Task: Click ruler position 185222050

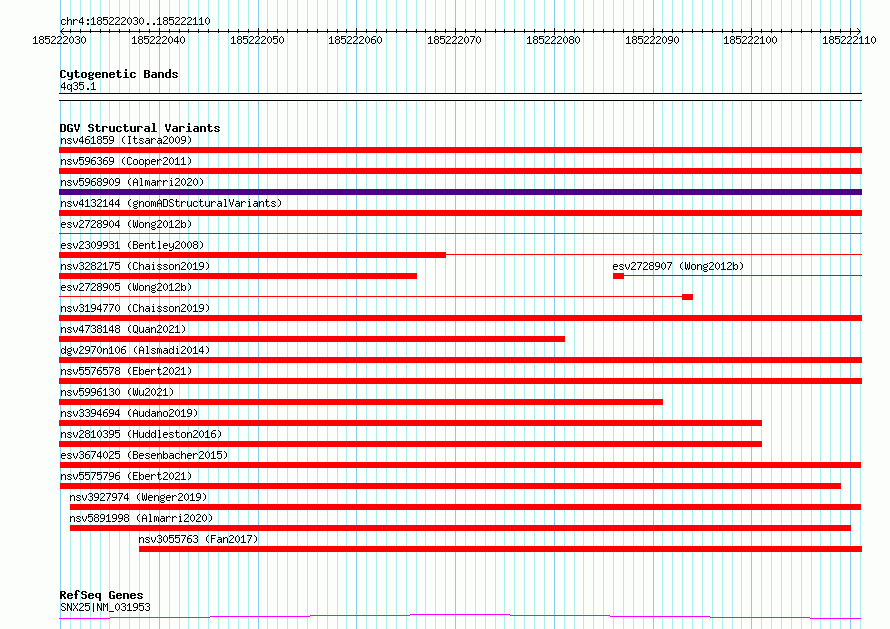Action: 257,40
